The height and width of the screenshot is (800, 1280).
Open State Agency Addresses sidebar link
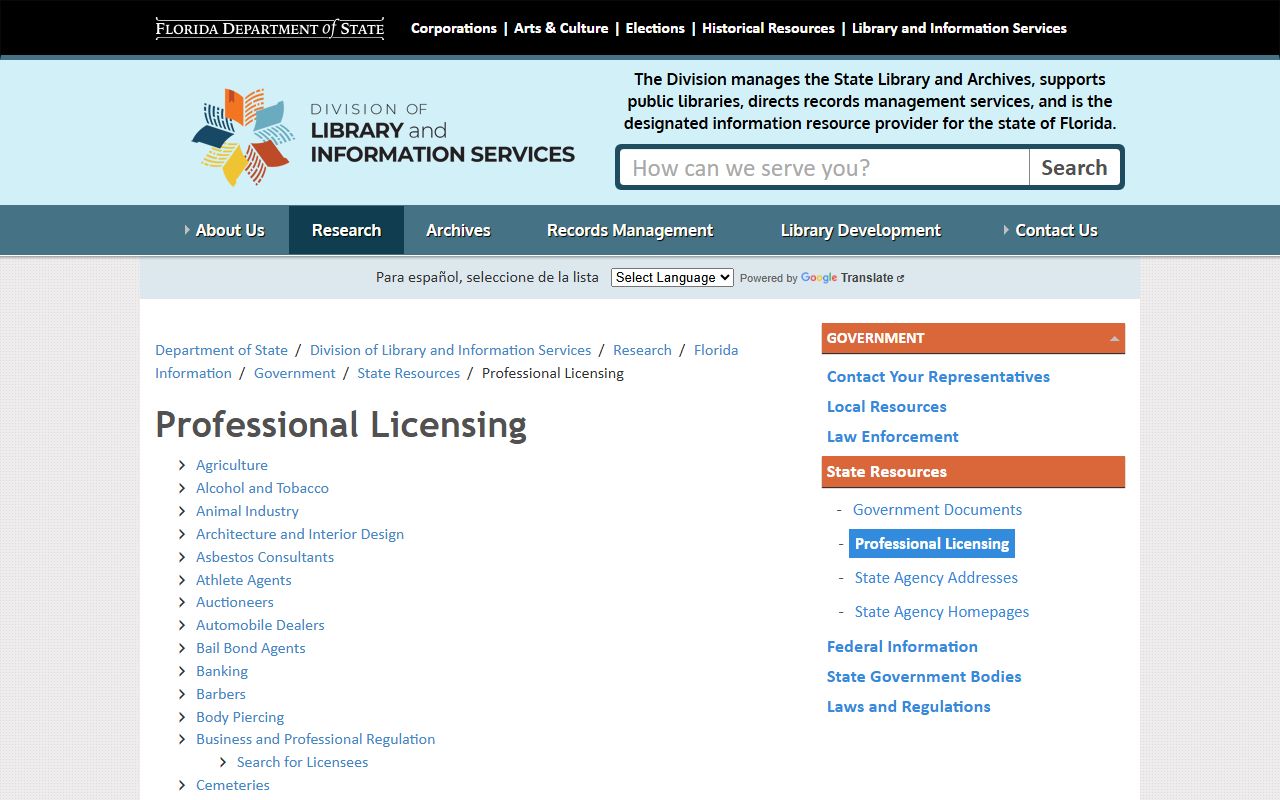pos(936,578)
